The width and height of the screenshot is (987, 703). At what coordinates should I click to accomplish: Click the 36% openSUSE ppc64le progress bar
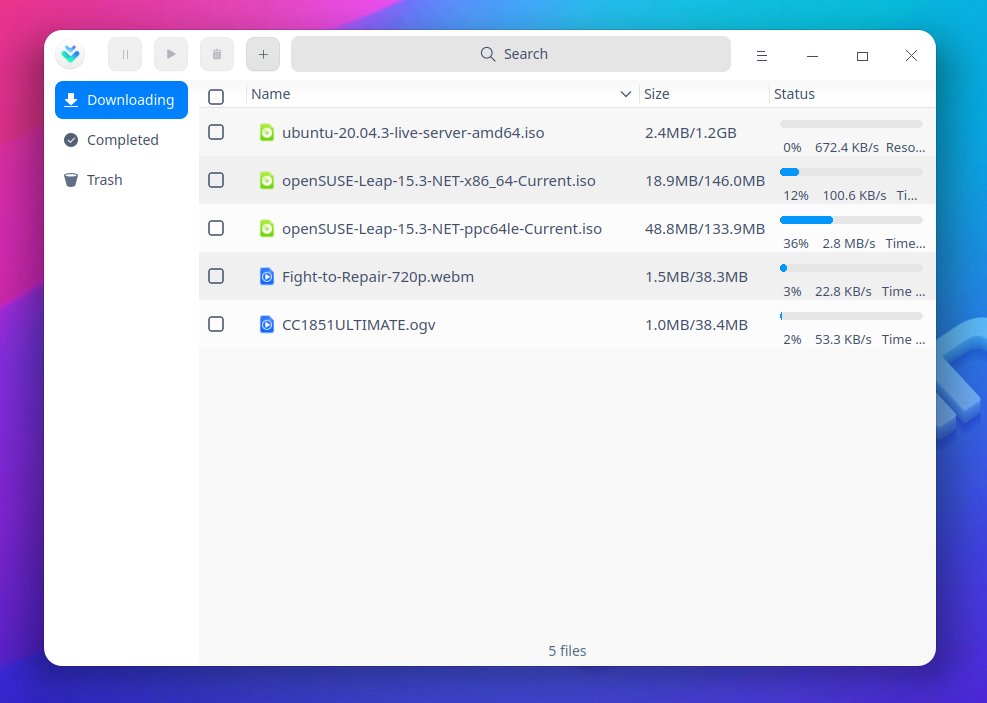click(x=851, y=220)
